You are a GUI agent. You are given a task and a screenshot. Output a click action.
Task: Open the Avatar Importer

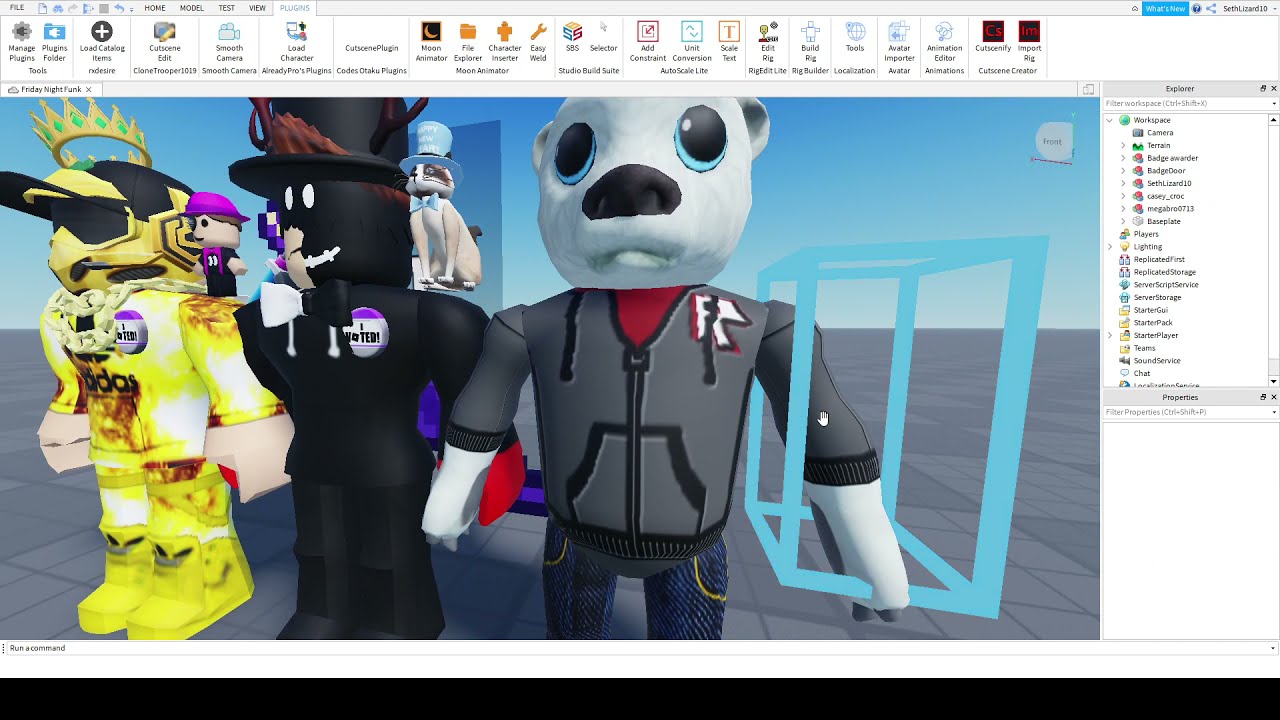pos(899,42)
